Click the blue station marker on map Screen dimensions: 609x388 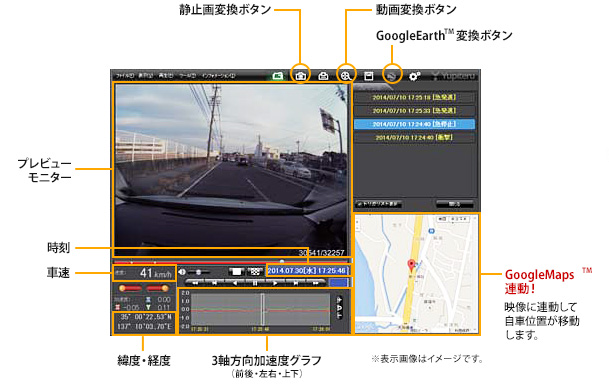pyautogui.click(x=431, y=231)
